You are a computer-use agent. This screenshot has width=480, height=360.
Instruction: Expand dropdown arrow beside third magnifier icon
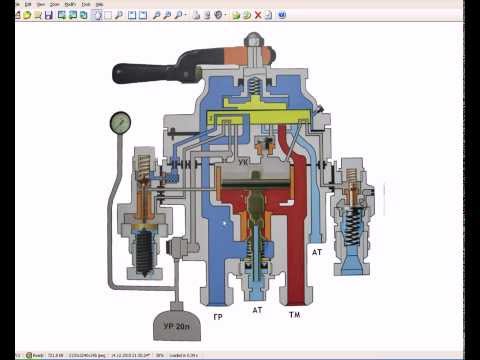pos(185,15)
